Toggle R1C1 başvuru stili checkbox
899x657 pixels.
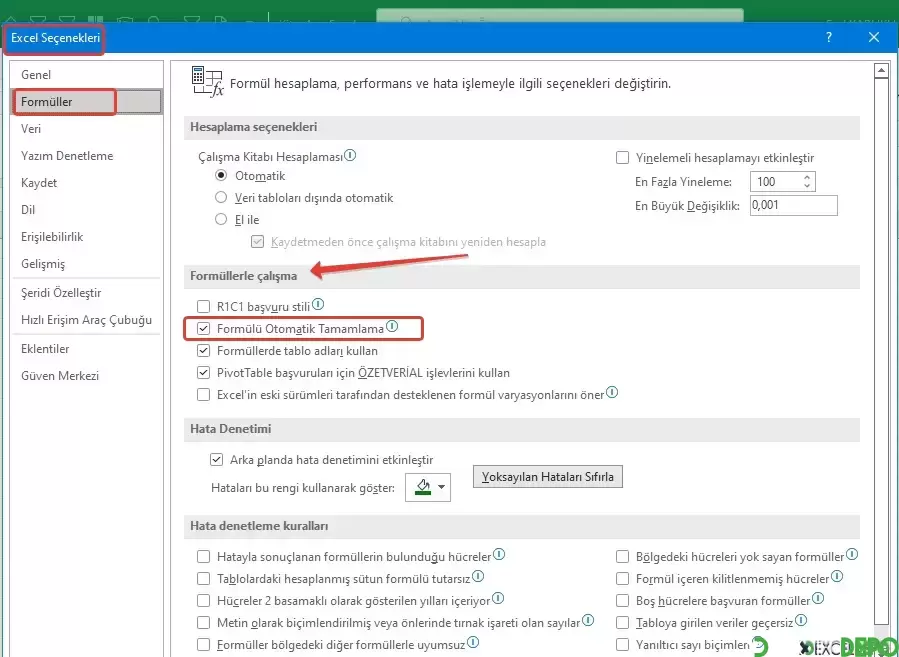204,307
